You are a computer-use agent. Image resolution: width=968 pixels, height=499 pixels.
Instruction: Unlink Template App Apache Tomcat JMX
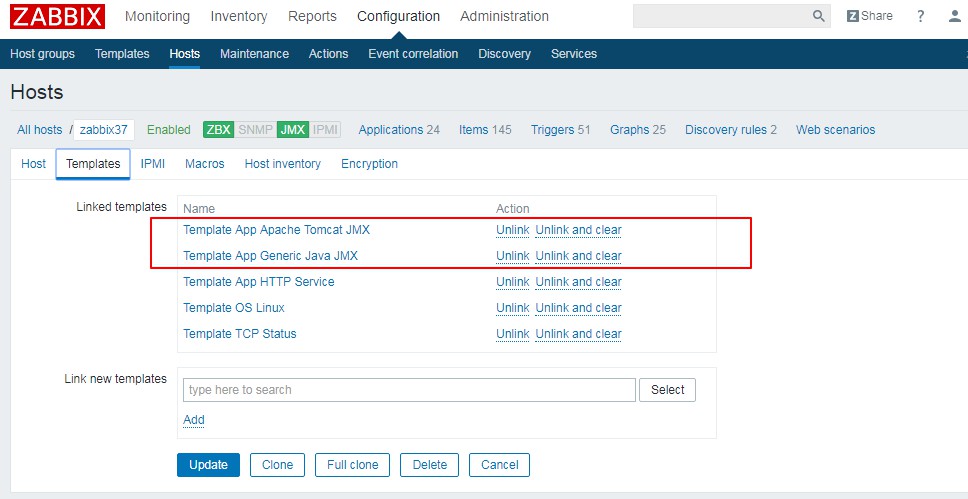[512, 230]
